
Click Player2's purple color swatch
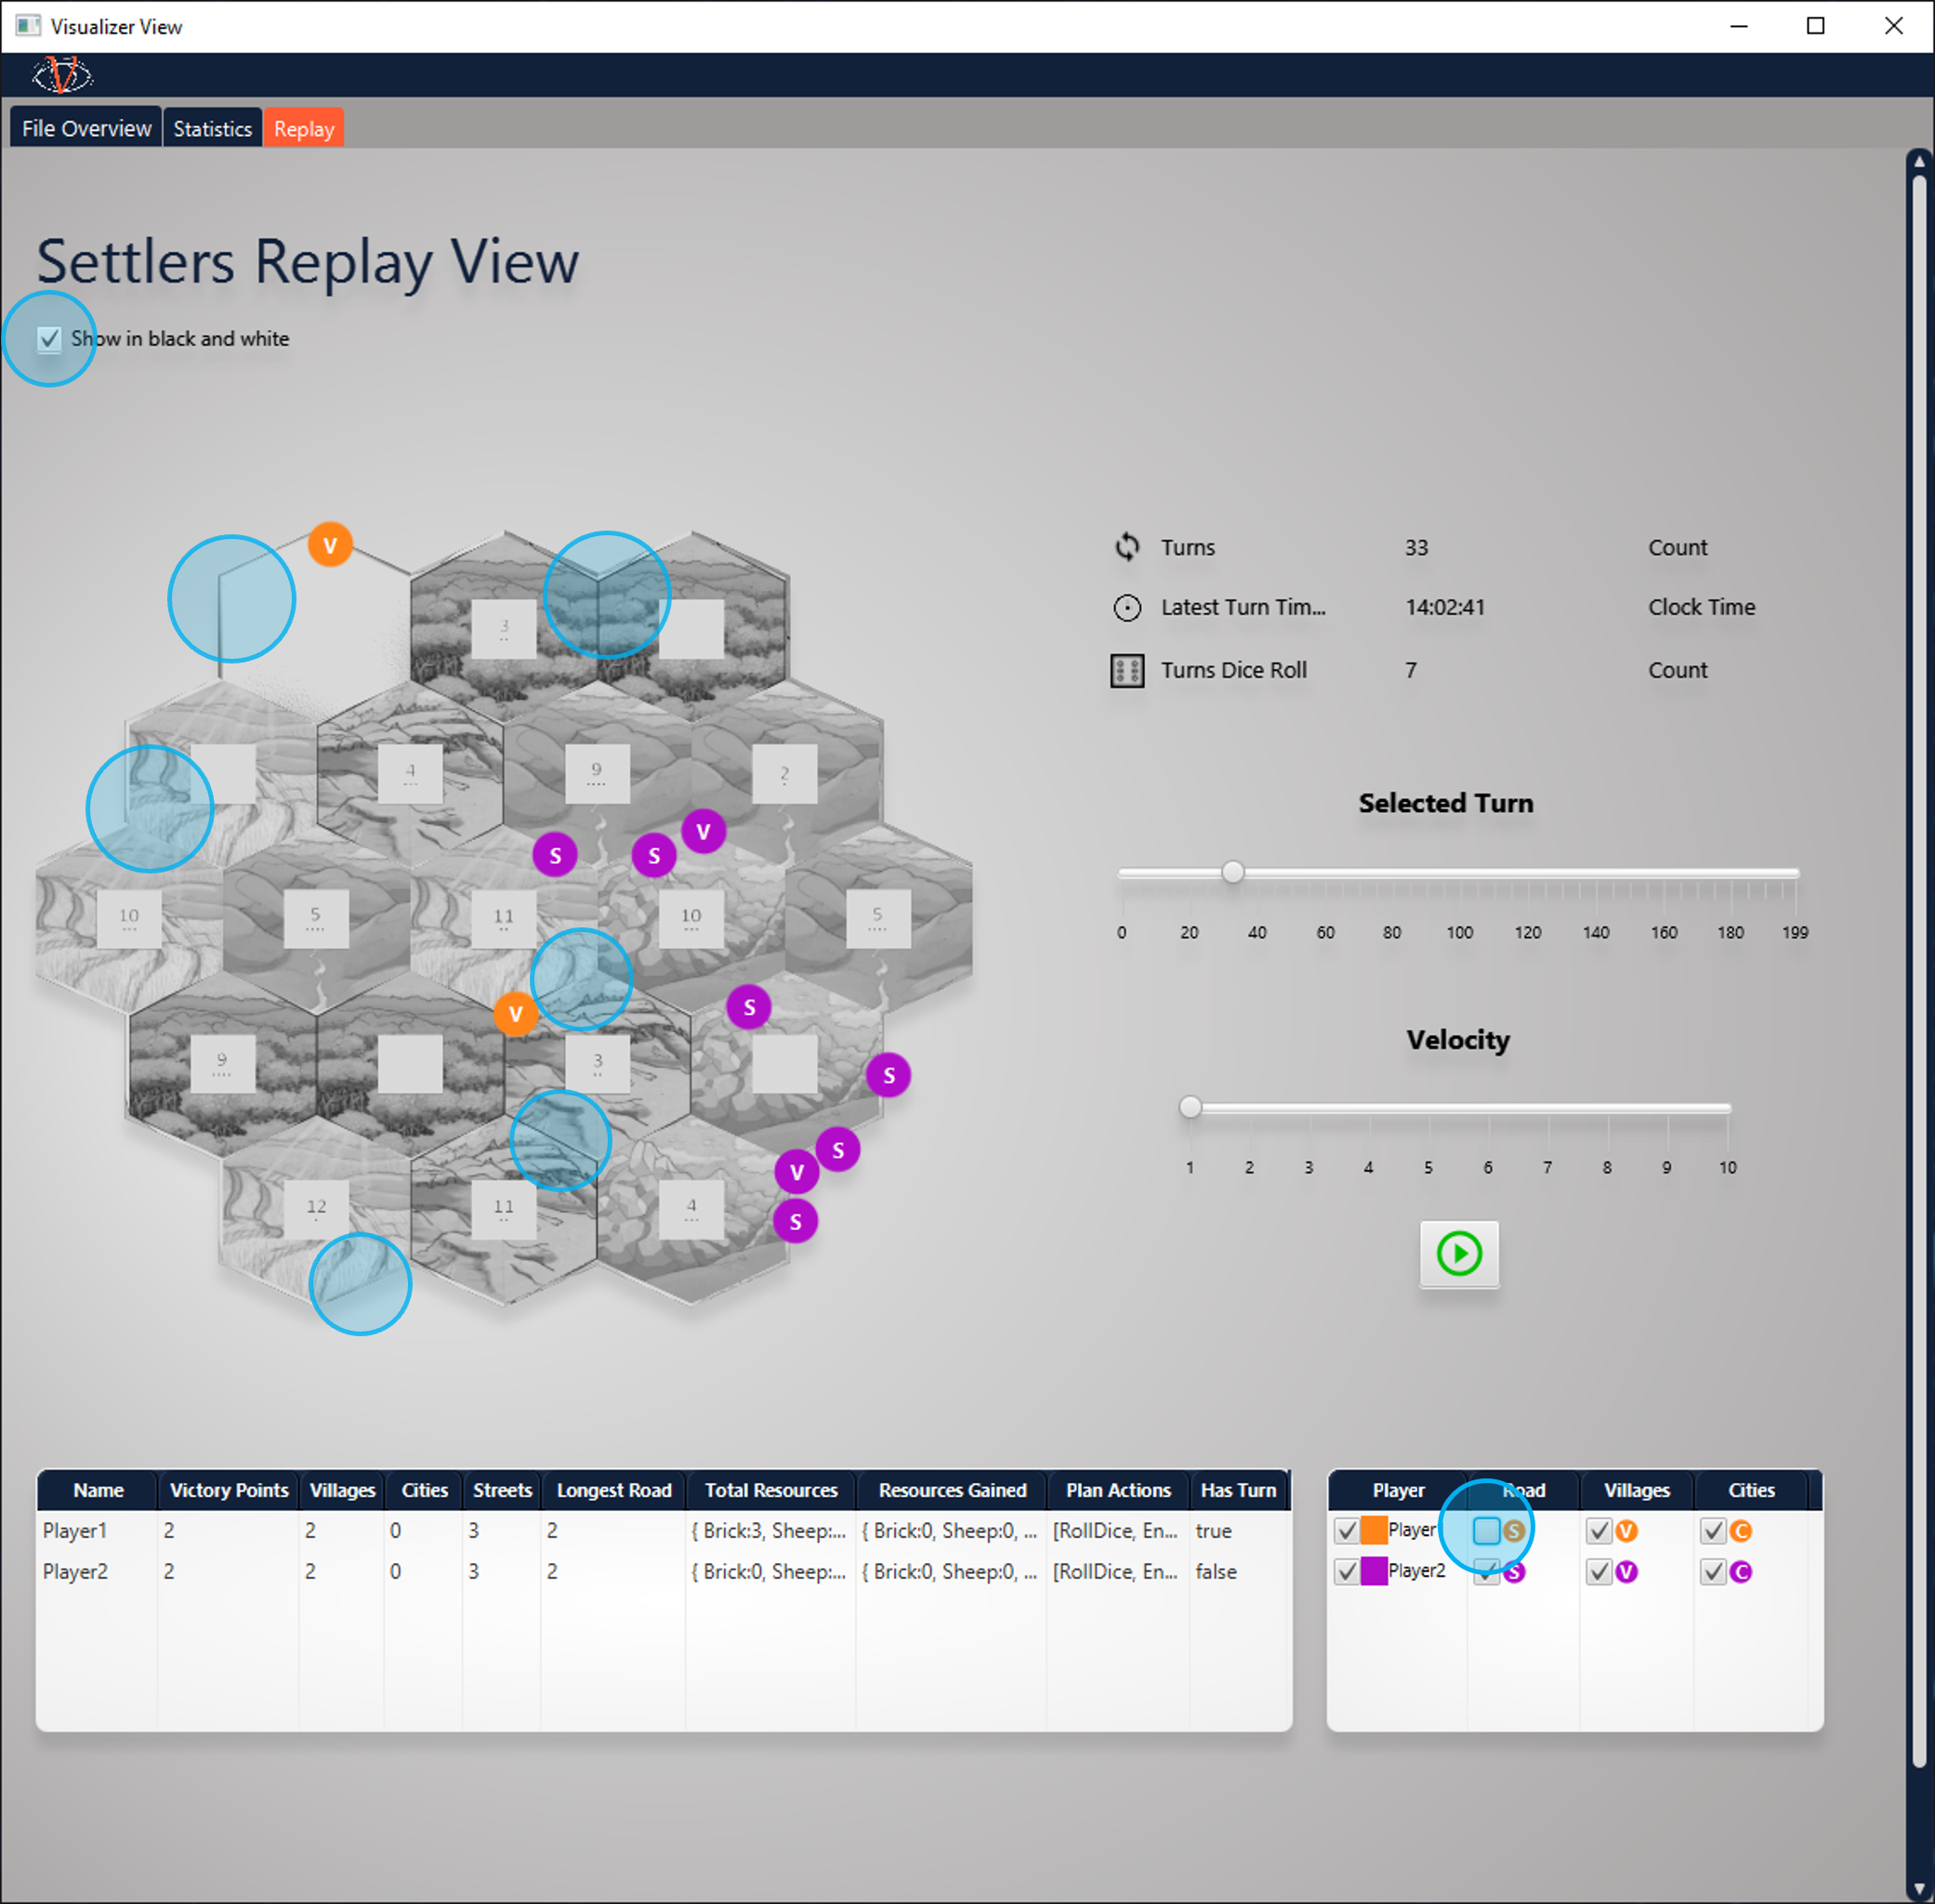coord(1374,1572)
